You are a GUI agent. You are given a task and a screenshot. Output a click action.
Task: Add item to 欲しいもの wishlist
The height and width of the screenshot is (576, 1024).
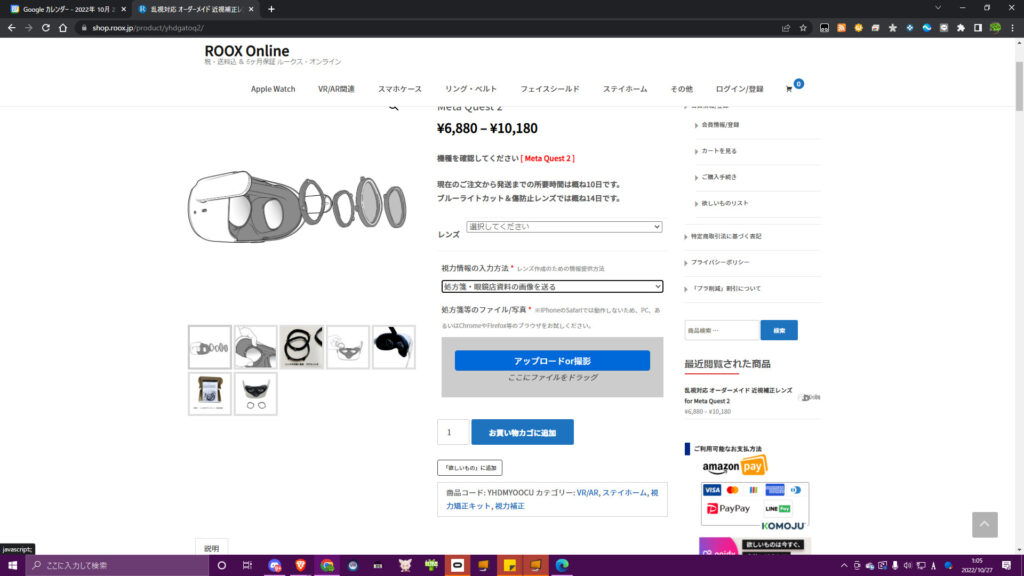(x=470, y=468)
